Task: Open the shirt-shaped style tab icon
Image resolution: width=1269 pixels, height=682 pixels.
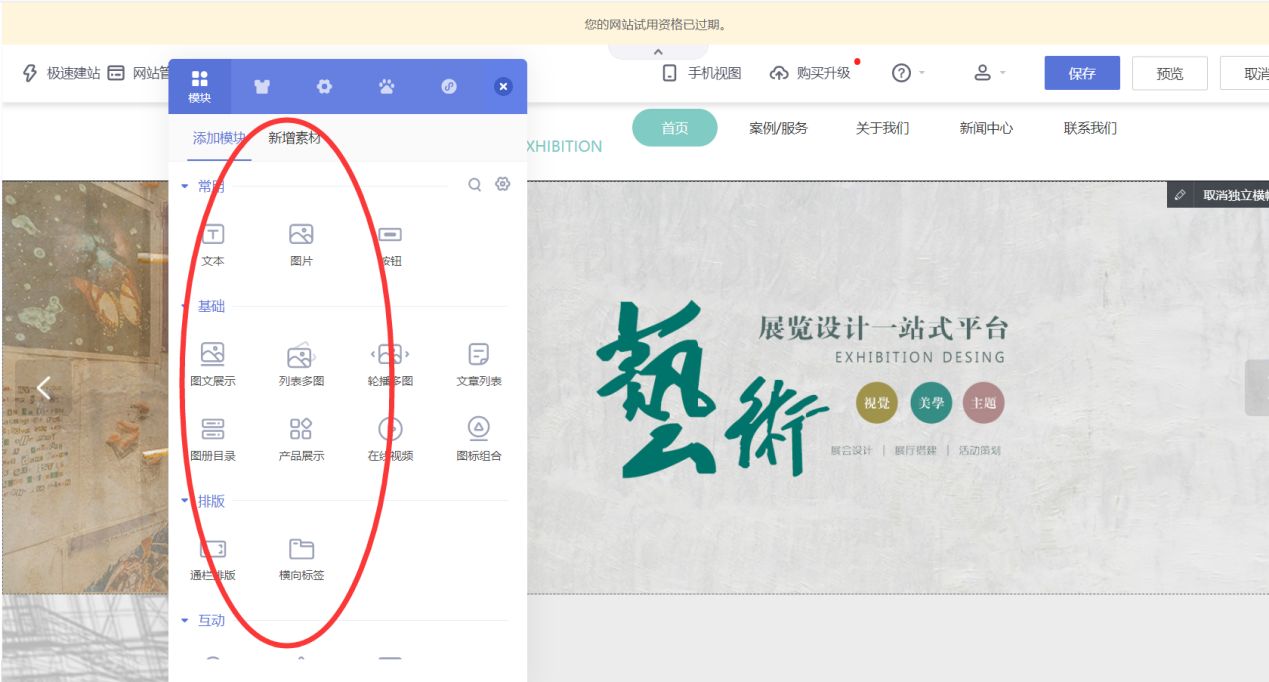Action: [262, 87]
